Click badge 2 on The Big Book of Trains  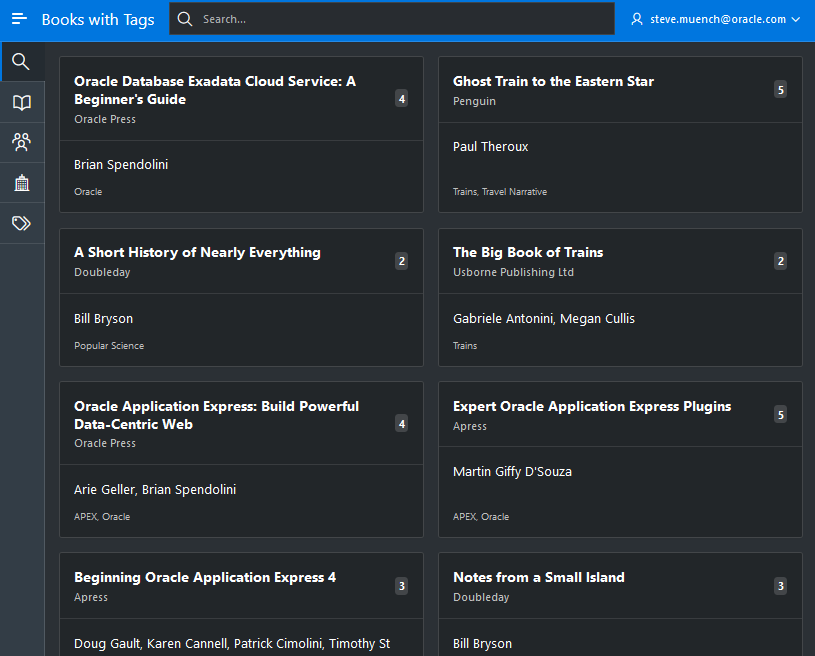click(780, 261)
